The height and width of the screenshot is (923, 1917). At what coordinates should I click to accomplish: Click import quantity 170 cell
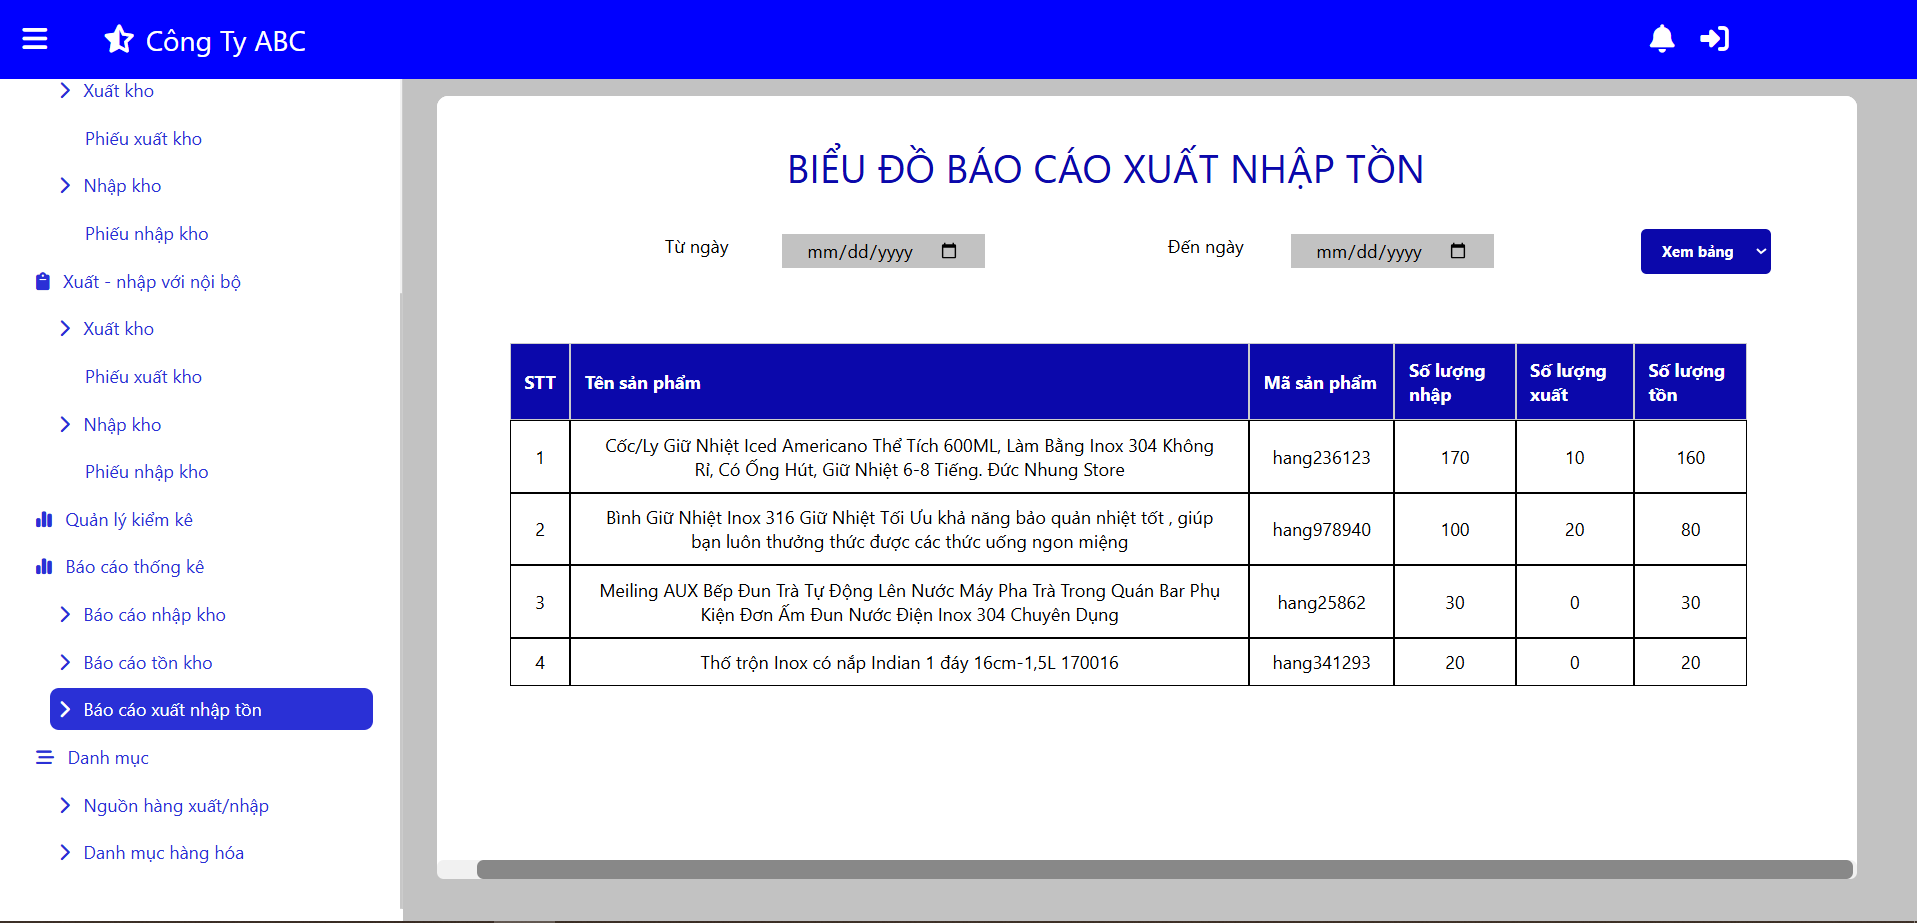1455,458
